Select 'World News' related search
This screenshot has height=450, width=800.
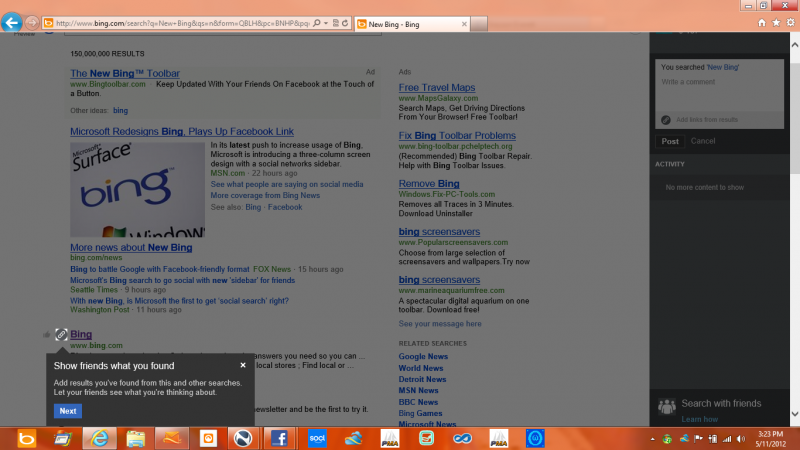pos(421,368)
